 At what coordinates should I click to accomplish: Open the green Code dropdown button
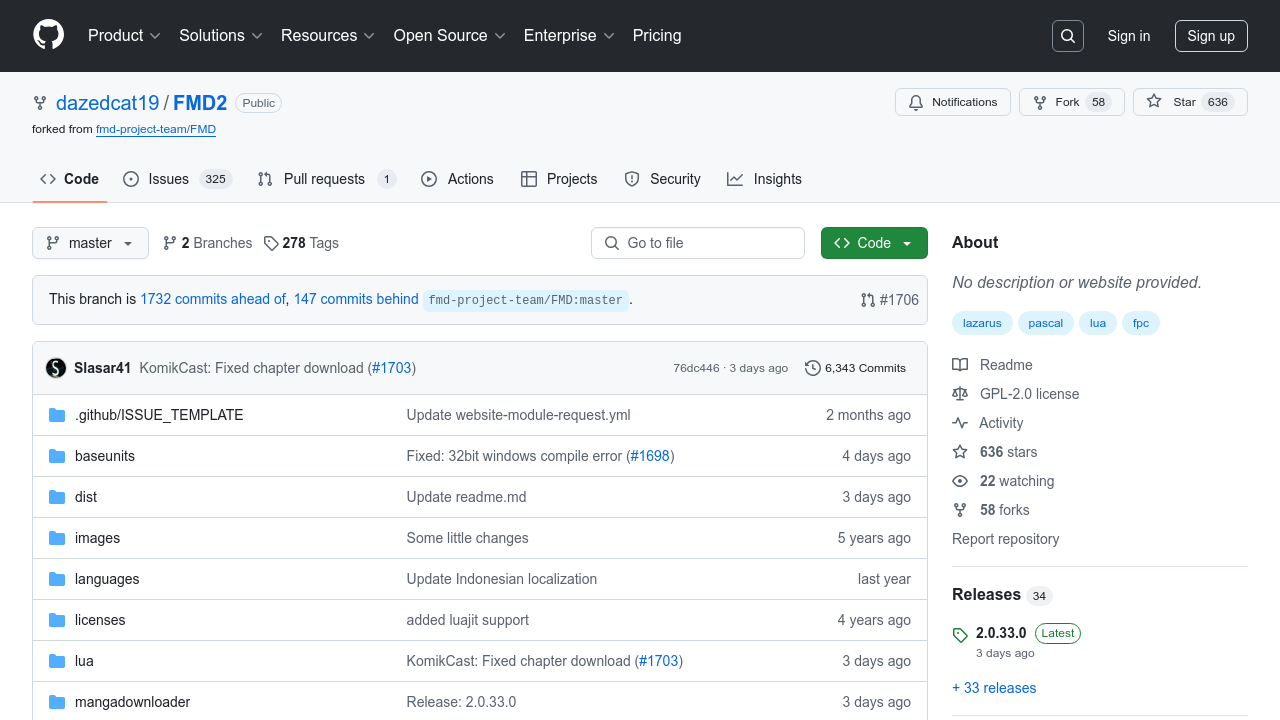tap(874, 243)
